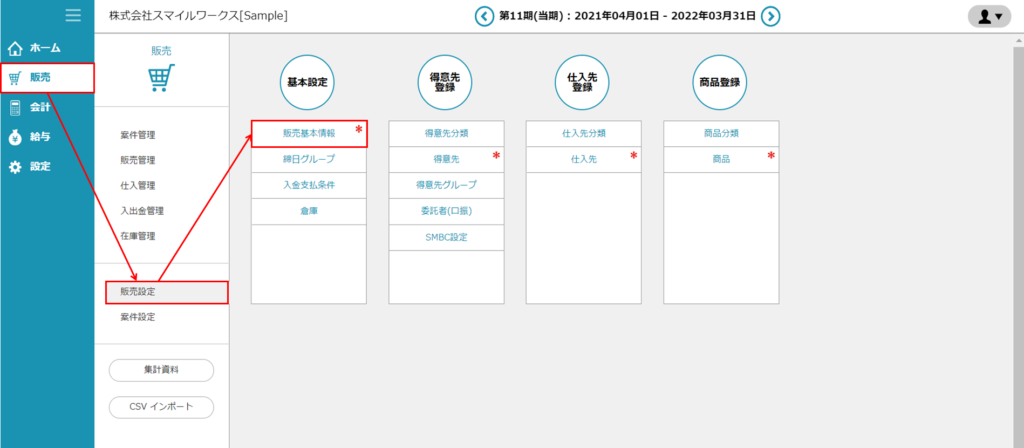This screenshot has width=1024, height=448.
Task: Select 案件設定 in the side menu
Action: (138, 317)
